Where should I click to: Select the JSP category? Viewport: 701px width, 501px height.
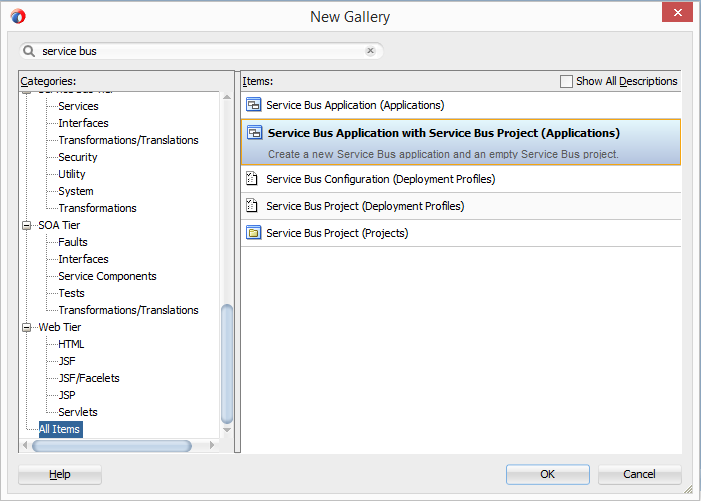(67, 395)
